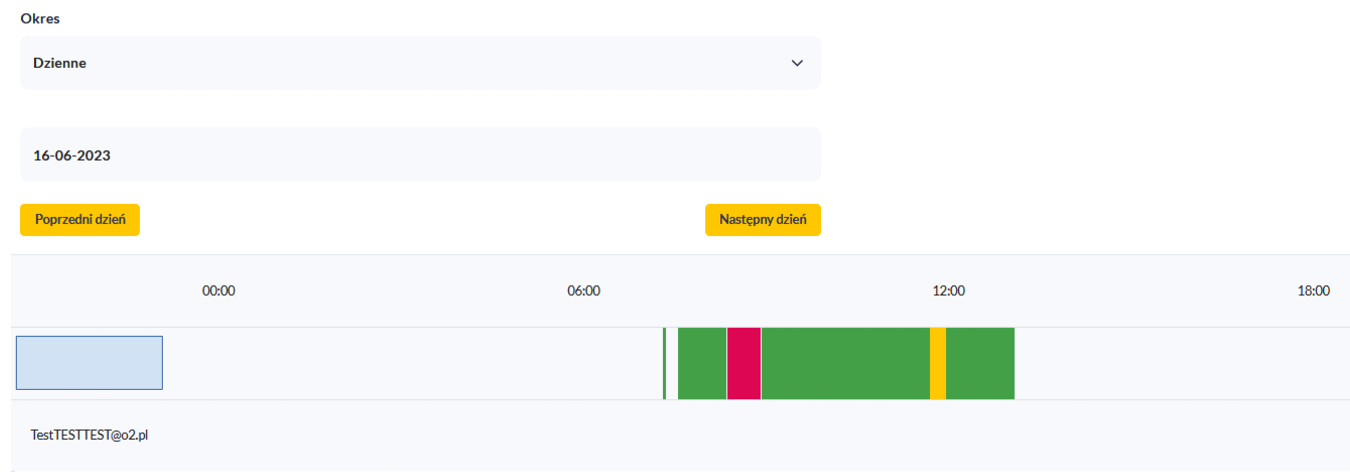Image resolution: width=1350 pixels, height=475 pixels.
Task: Click the Okres label above the dropdown
Action: click(40, 19)
